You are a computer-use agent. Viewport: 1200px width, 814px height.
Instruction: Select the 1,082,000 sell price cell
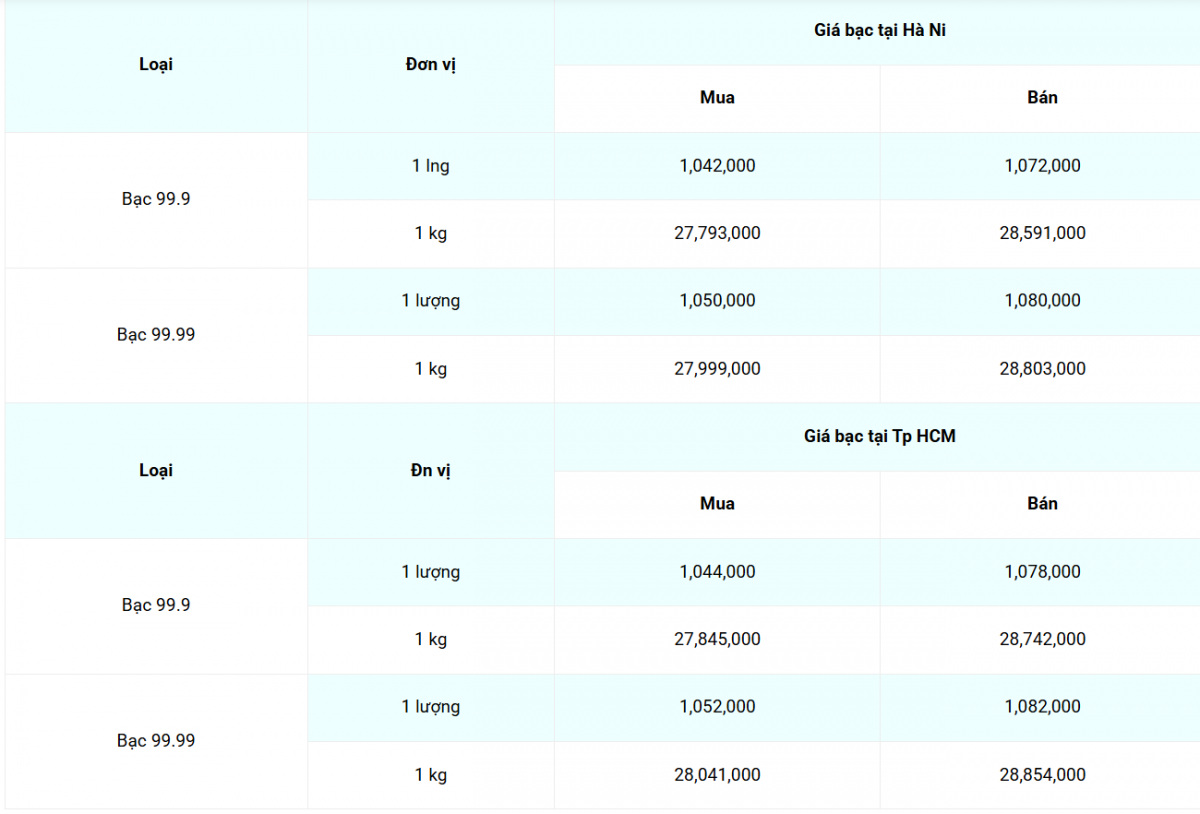pyautogui.click(x=1042, y=707)
